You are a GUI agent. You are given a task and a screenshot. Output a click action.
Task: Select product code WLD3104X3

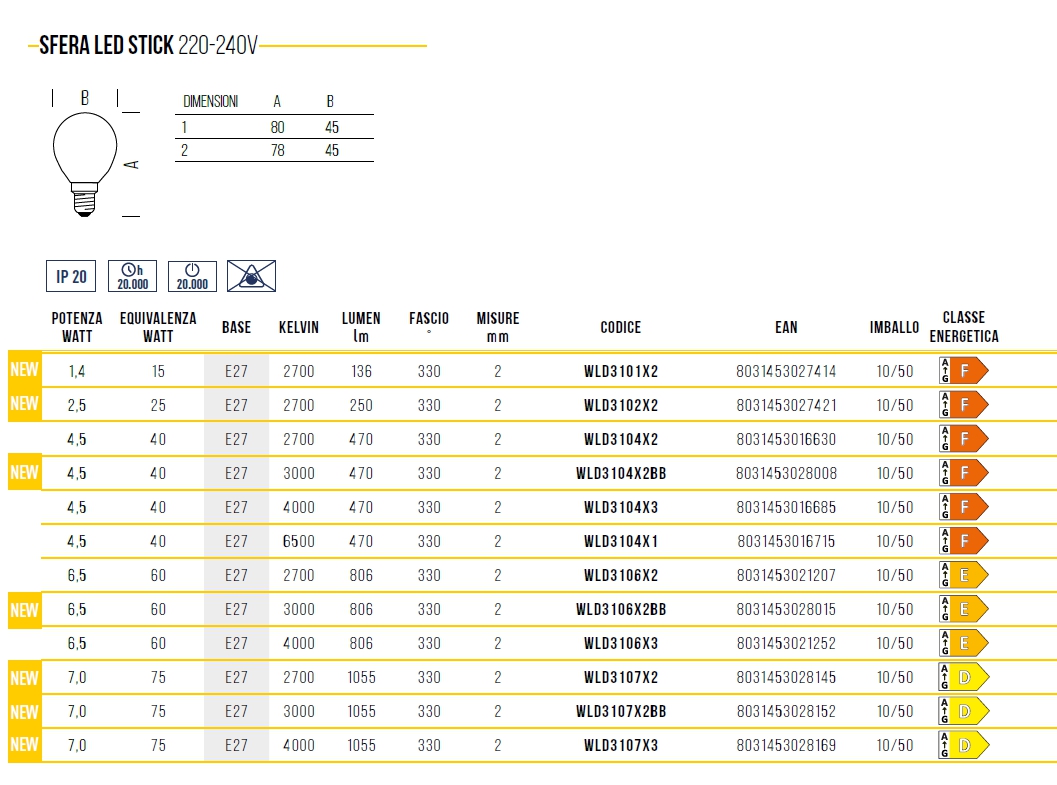coord(621,507)
